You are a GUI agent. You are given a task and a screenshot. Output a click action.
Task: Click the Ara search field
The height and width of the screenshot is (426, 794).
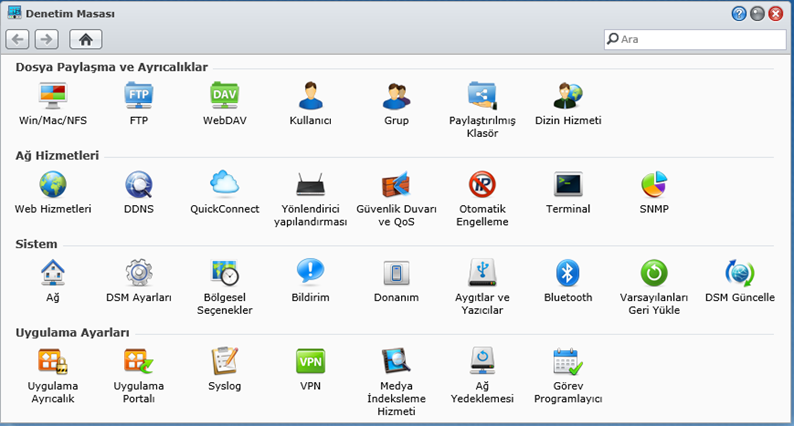(x=695, y=39)
